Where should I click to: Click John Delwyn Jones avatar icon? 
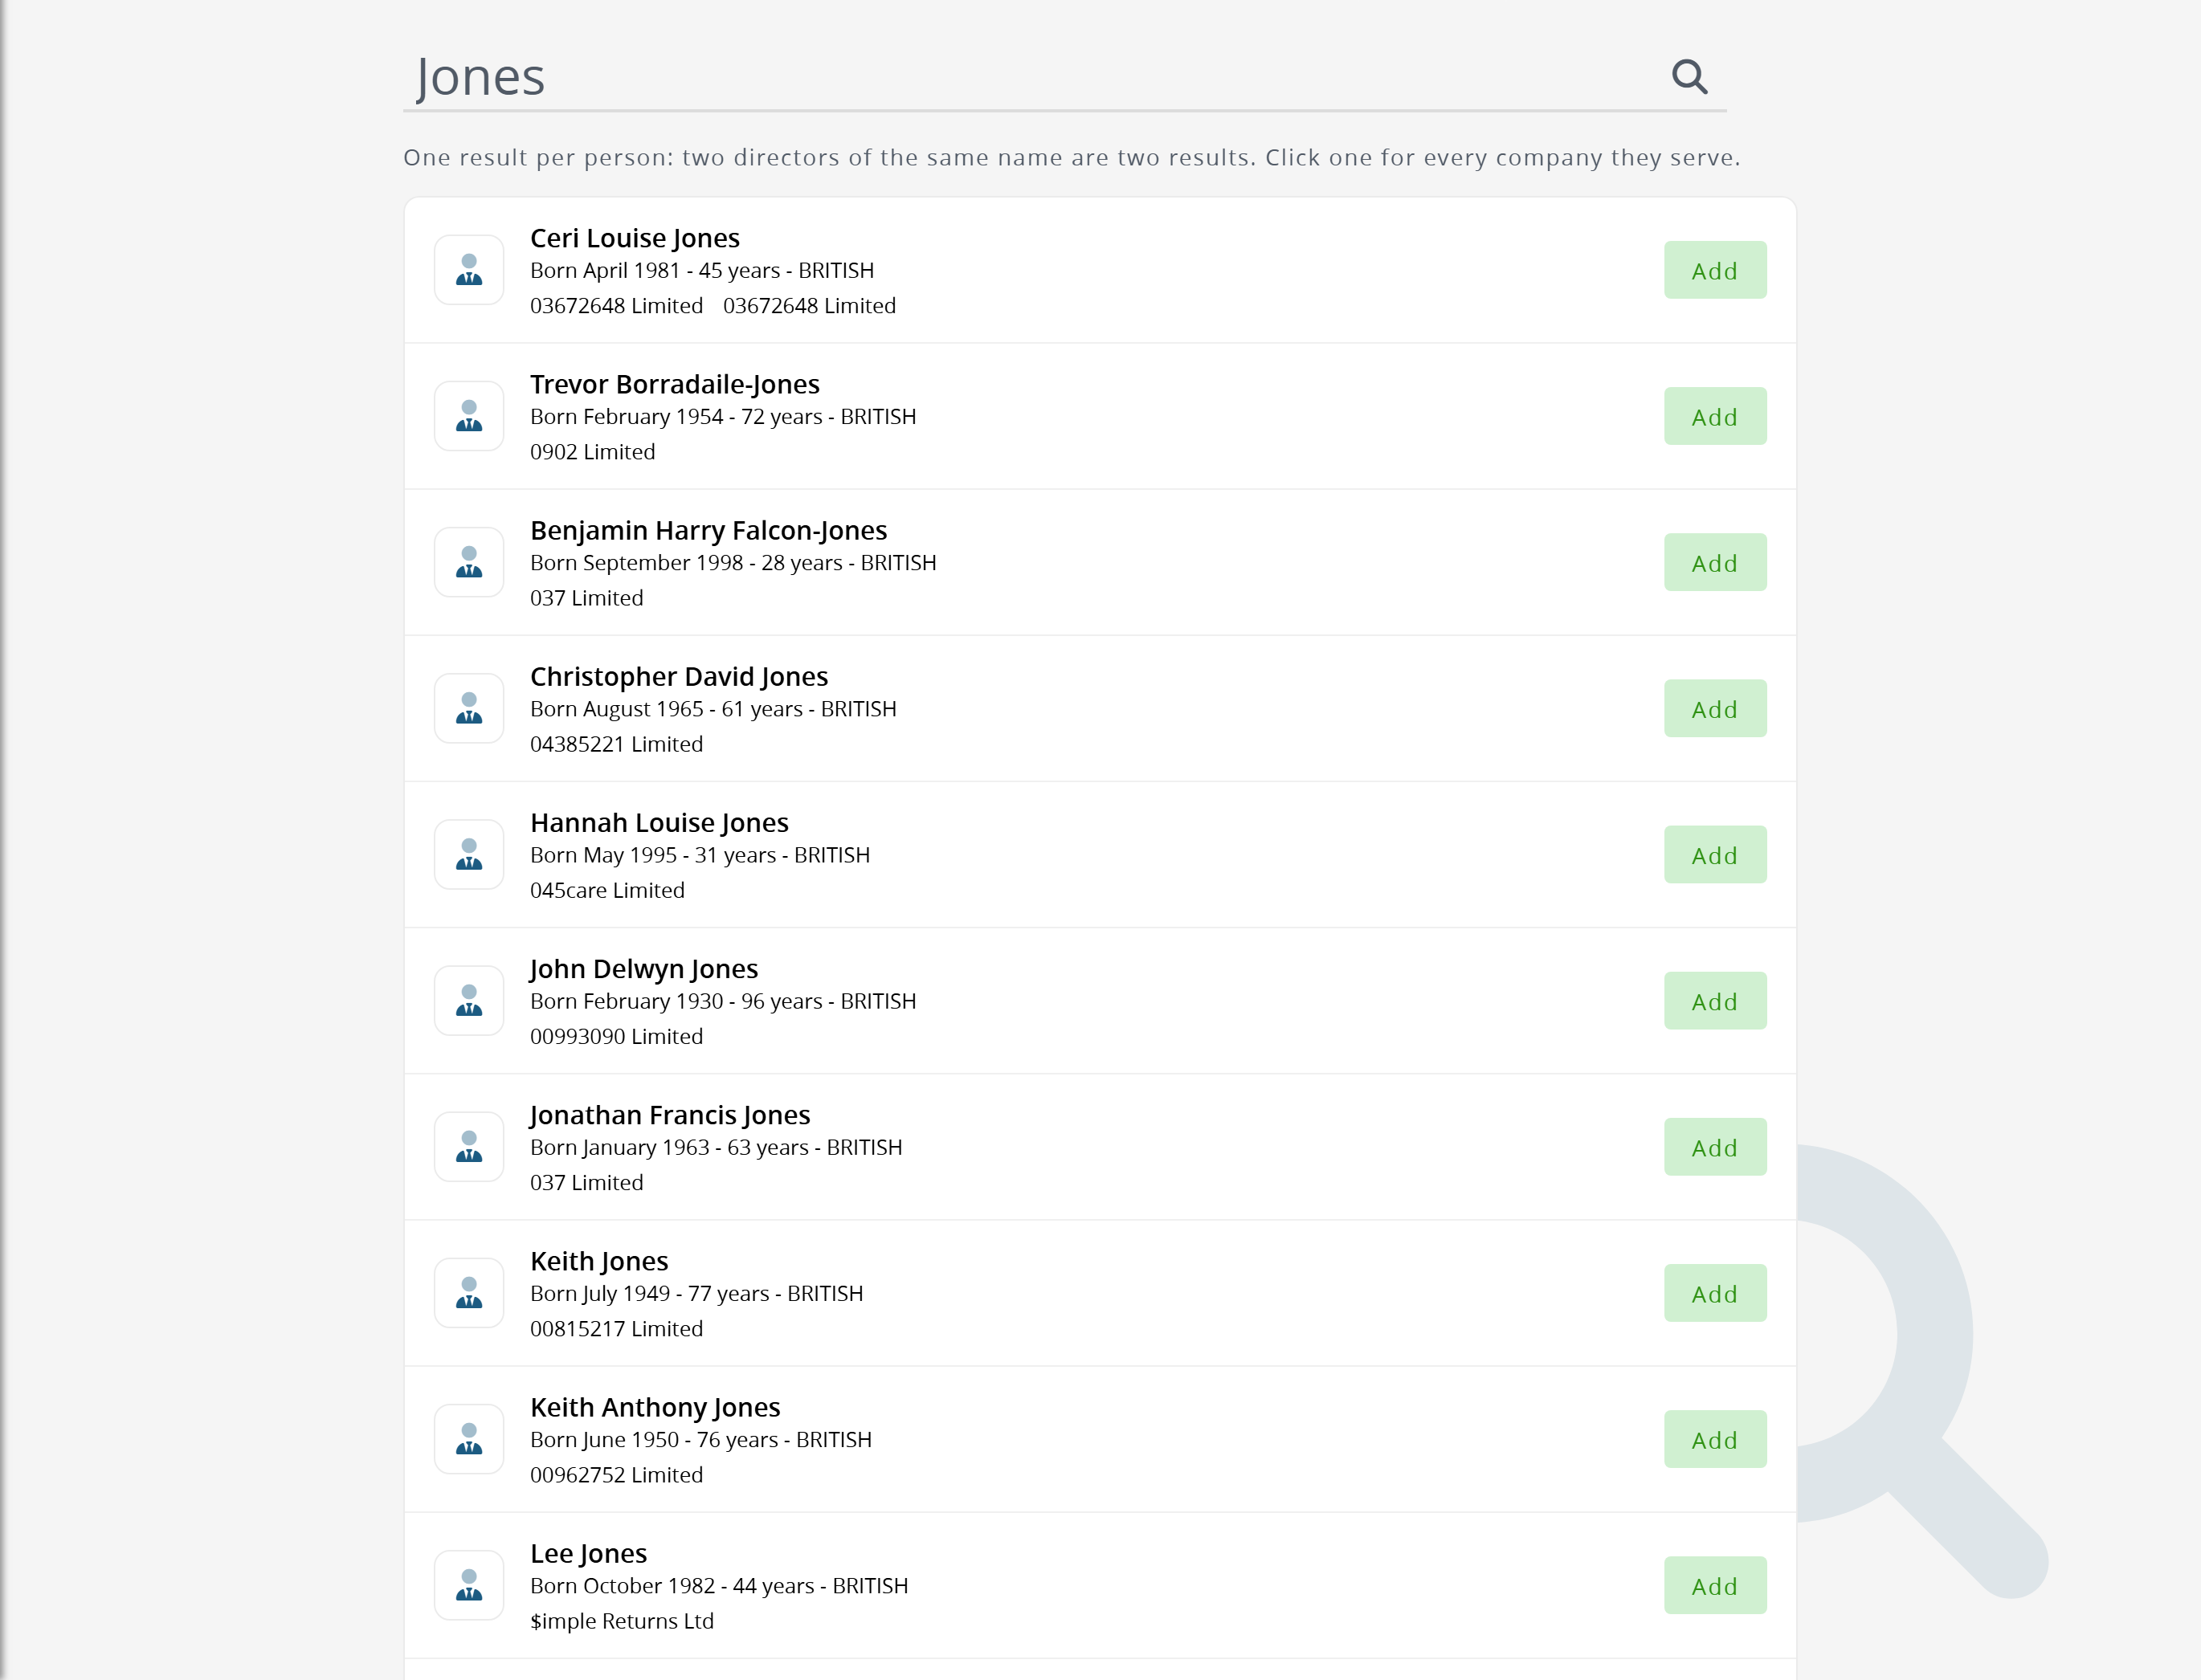pyautogui.click(x=469, y=1000)
